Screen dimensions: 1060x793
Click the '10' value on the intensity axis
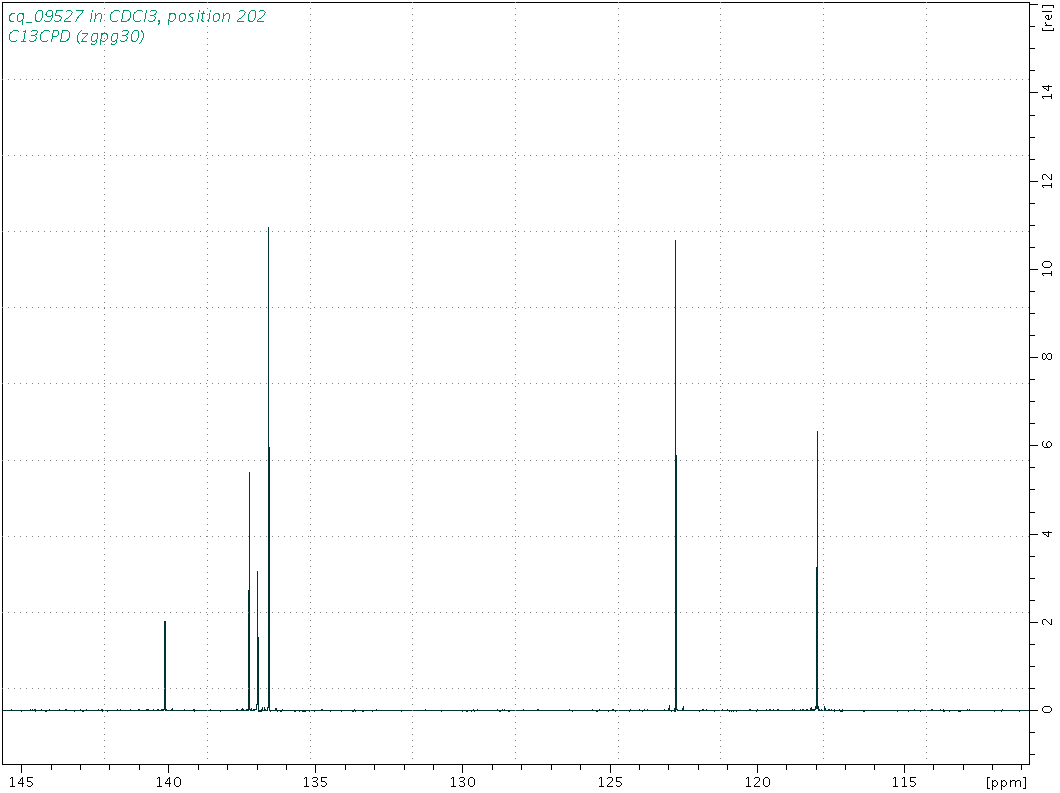pos(1047,268)
